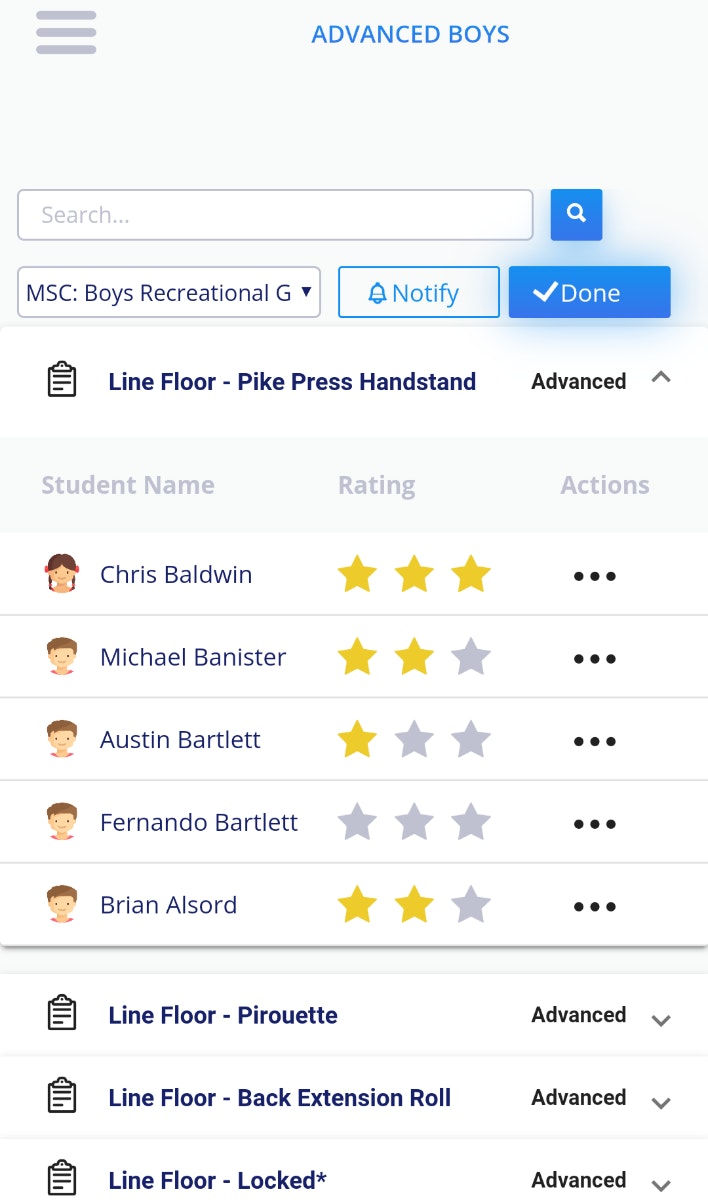Toggle the third star for Michael Banister
Viewport: 708px width, 1200px height.
tap(471, 657)
